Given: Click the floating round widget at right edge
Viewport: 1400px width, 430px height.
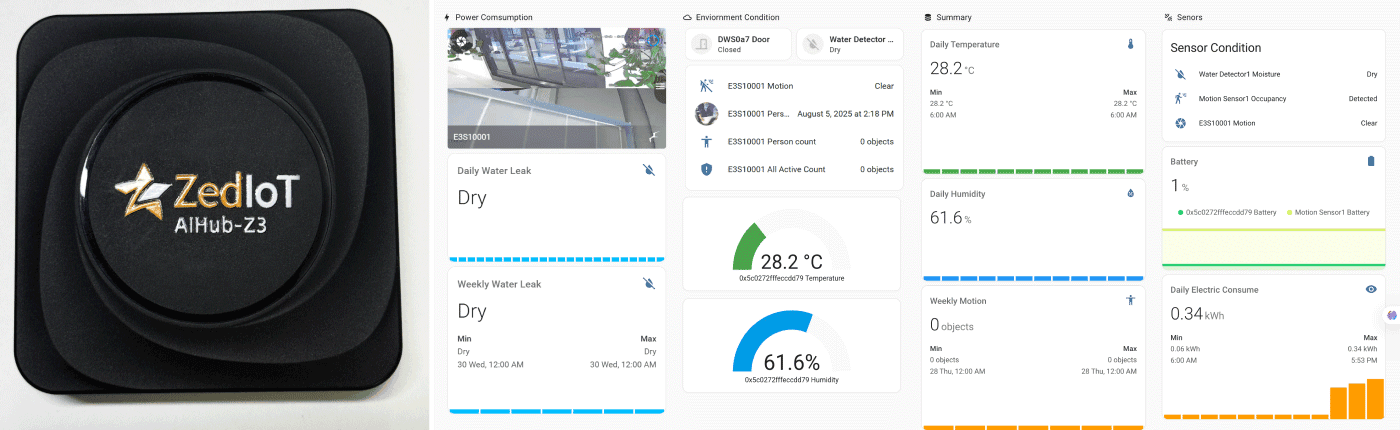Looking at the screenshot, I should click(1391, 315).
